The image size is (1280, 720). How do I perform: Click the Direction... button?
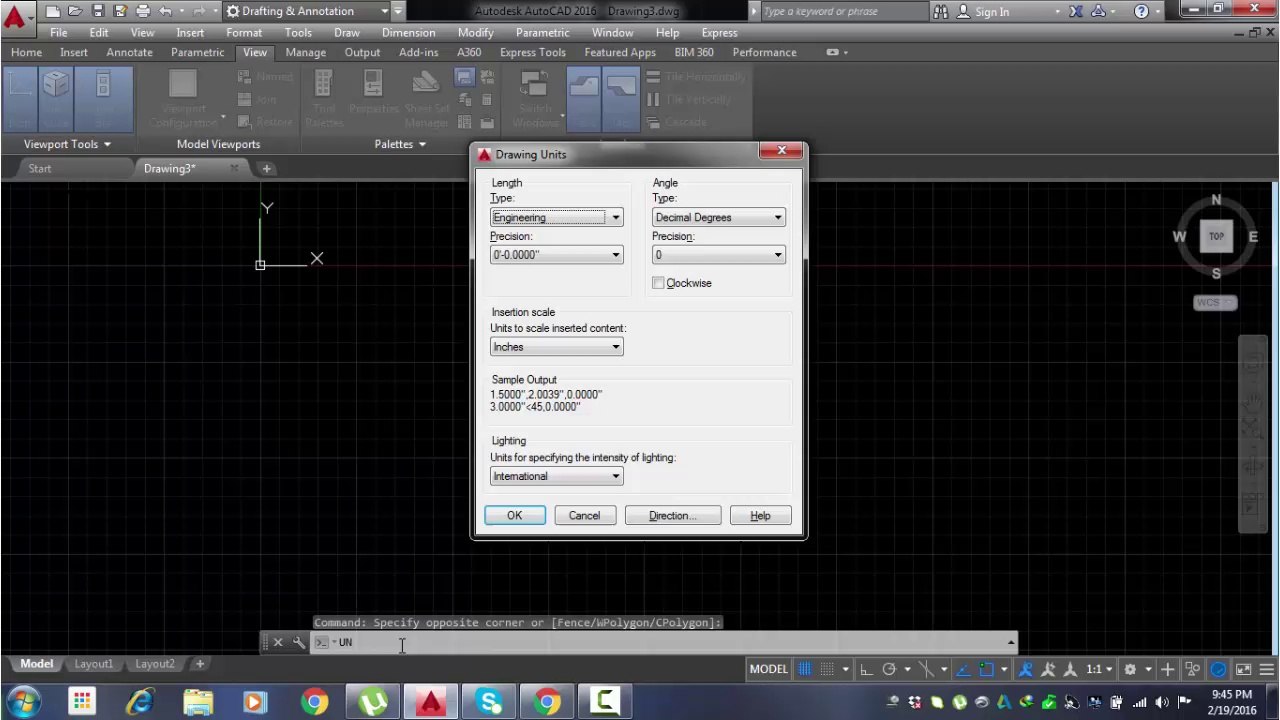673,515
